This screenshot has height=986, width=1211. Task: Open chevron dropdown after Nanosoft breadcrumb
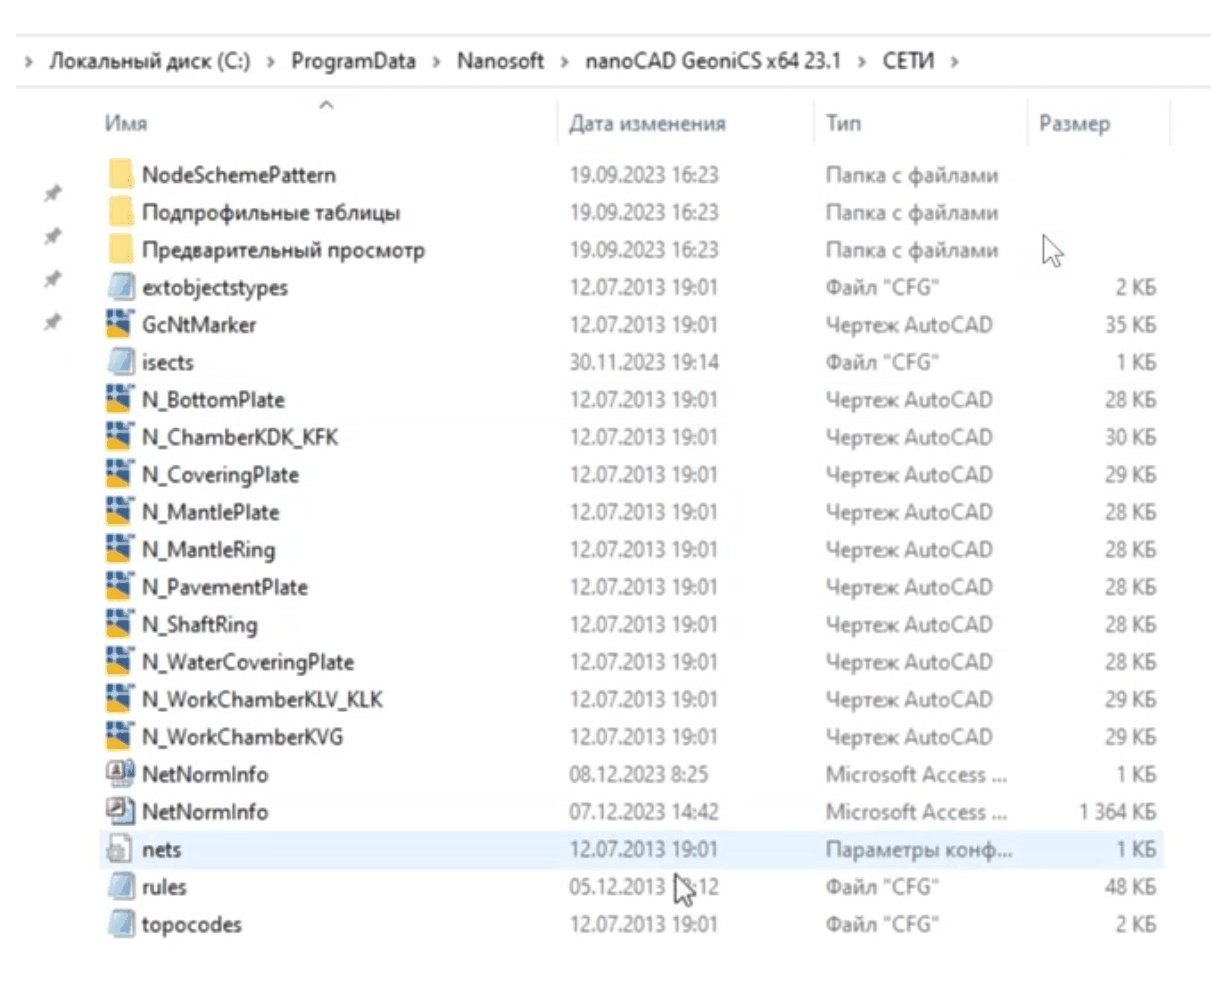pyautogui.click(x=565, y=62)
